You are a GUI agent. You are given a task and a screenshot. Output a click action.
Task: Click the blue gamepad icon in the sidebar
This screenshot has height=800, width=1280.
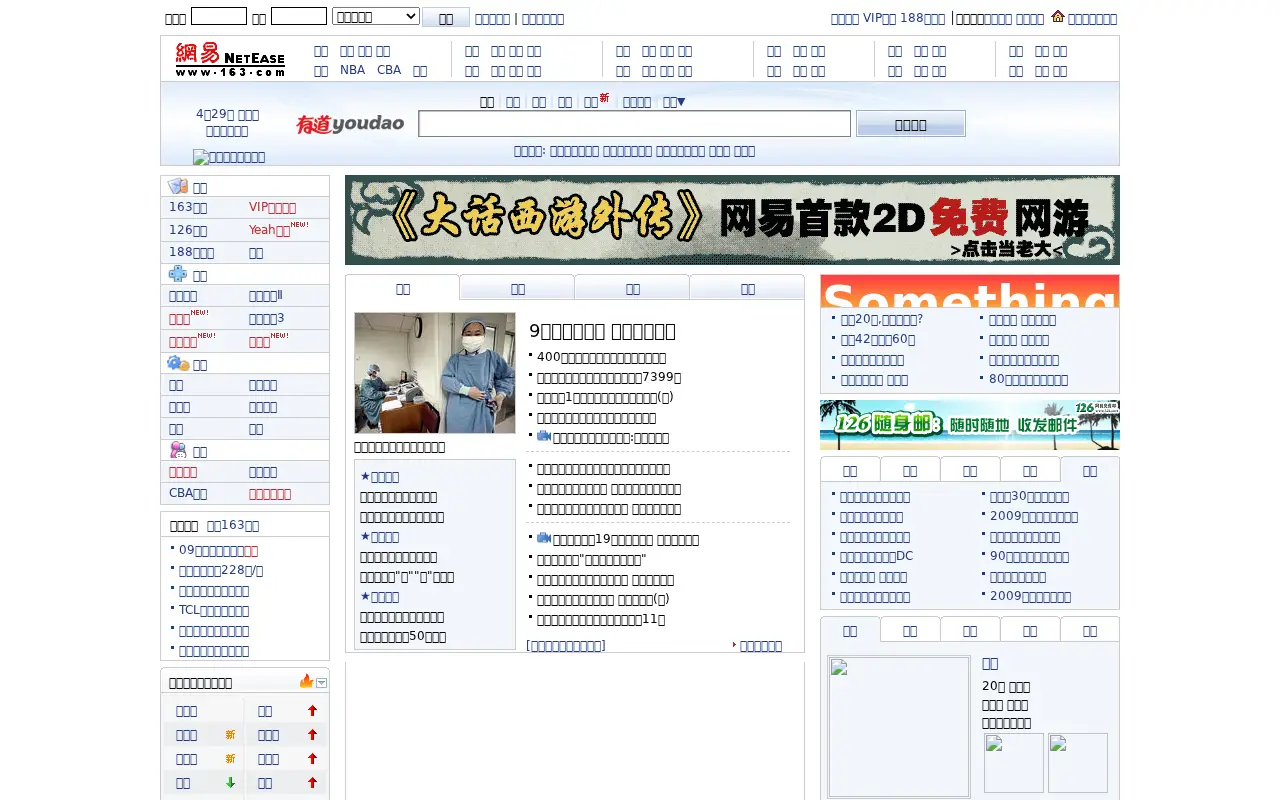(x=178, y=274)
